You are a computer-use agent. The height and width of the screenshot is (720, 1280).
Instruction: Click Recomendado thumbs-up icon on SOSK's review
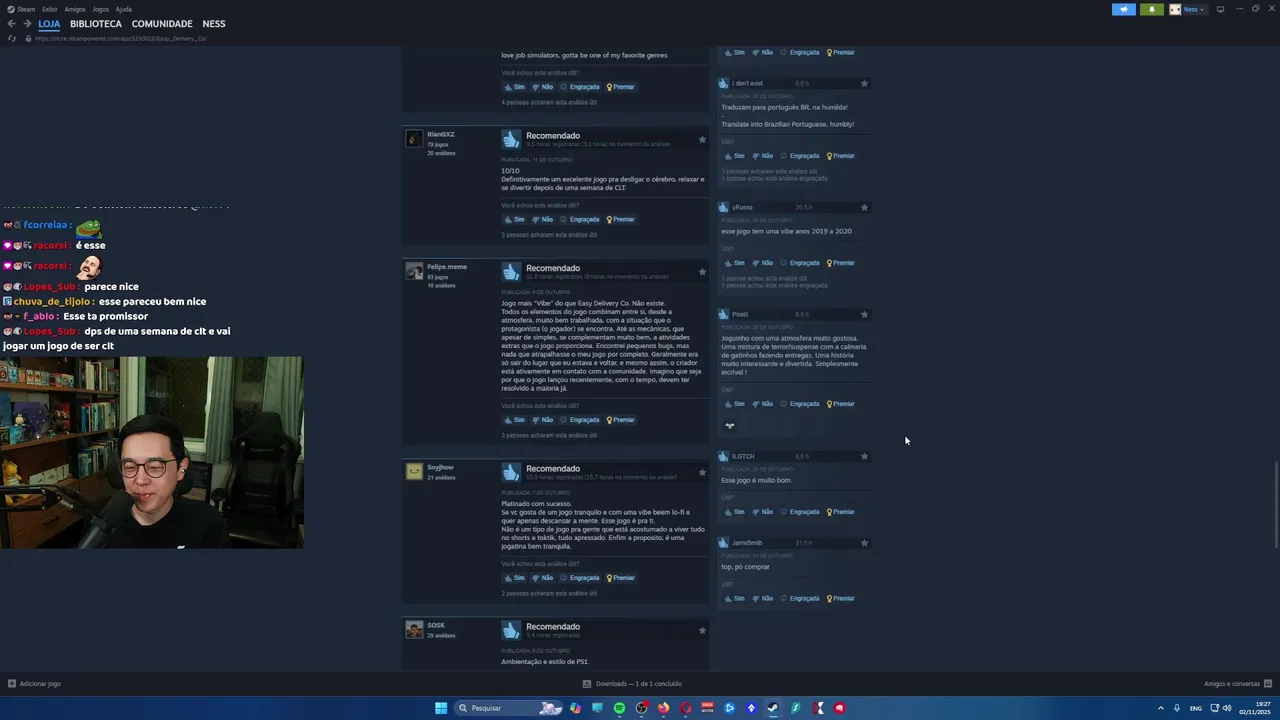(x=511, y=630)
